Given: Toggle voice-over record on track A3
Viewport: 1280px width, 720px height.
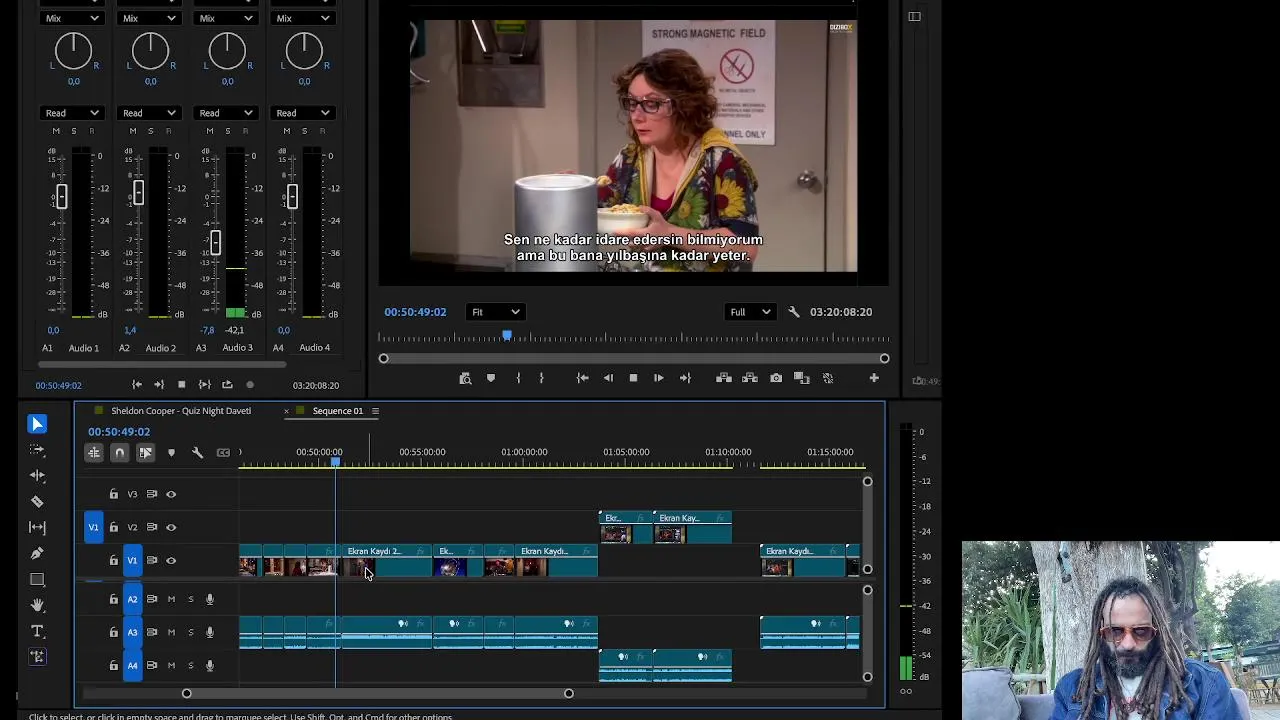Looking at the screenshot, I should point(210,632).
